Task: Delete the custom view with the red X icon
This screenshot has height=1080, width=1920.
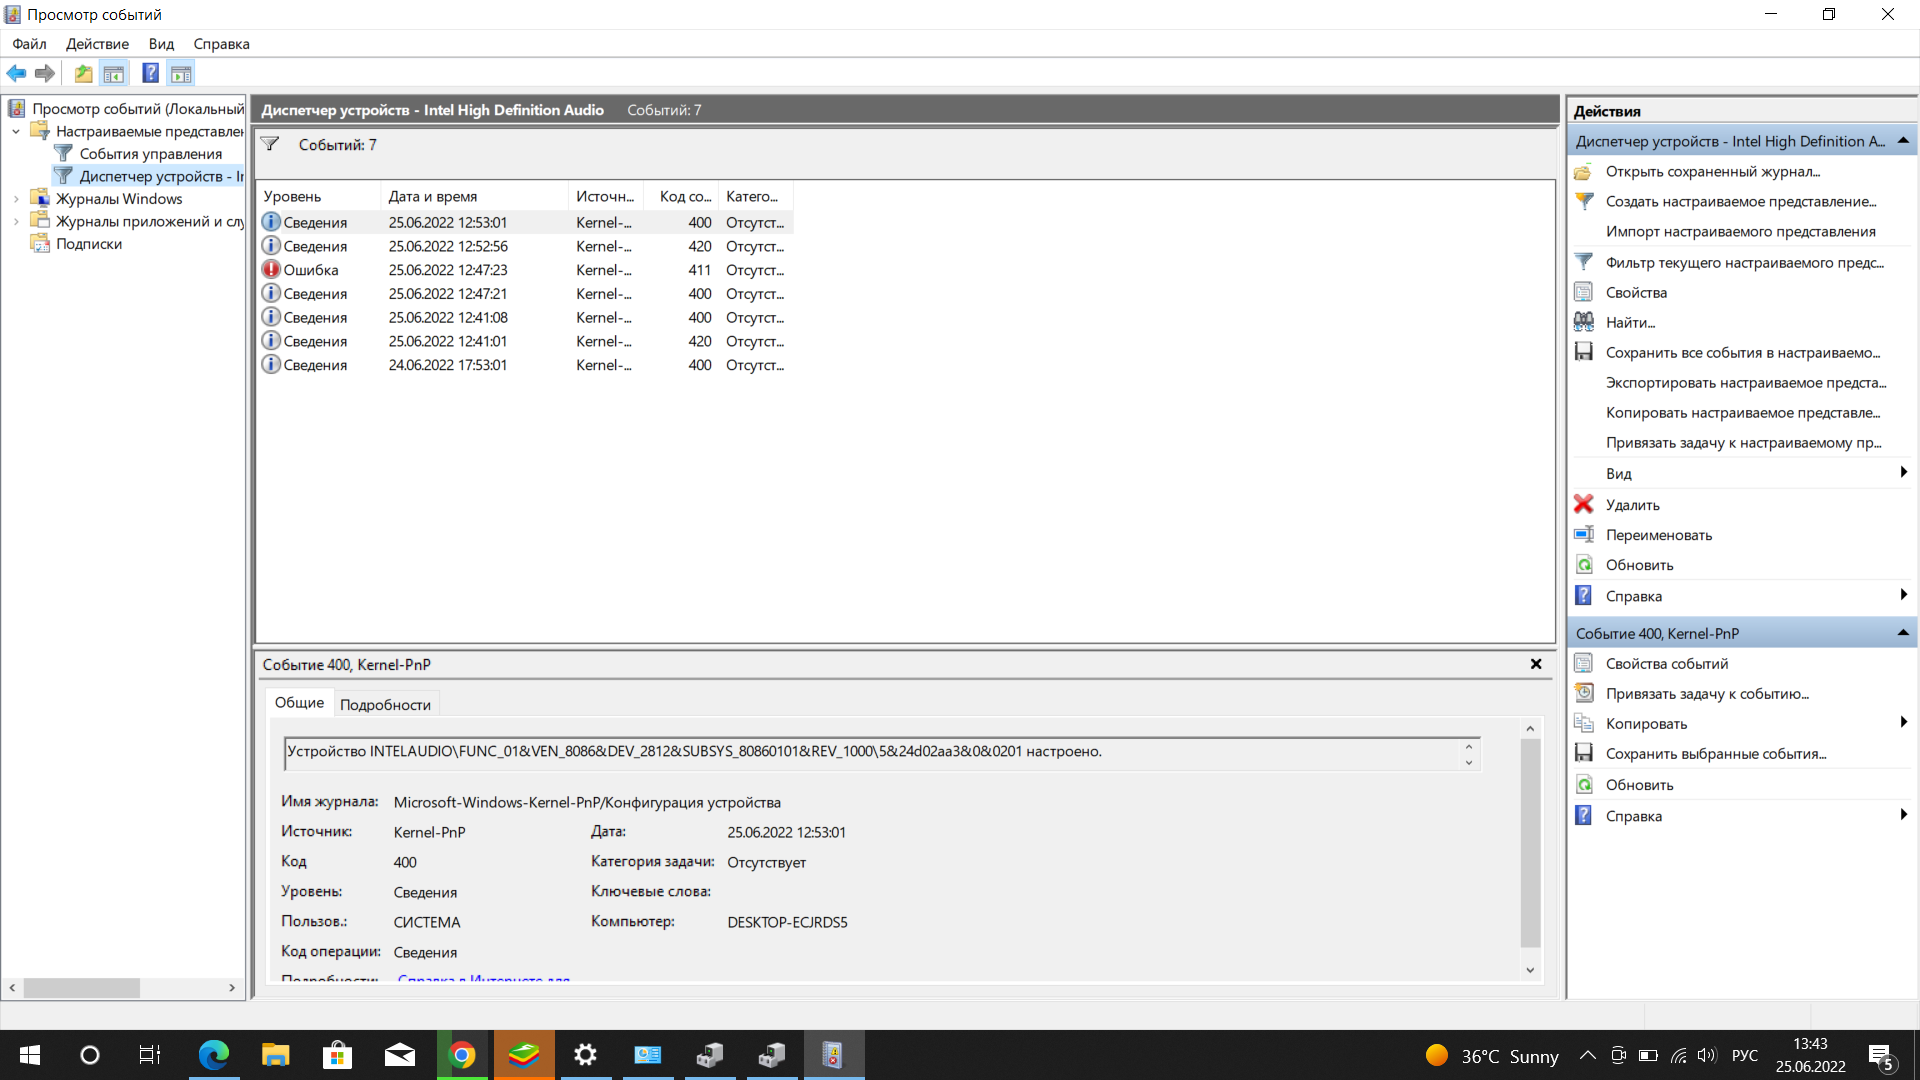Action: coord(1583,504)
